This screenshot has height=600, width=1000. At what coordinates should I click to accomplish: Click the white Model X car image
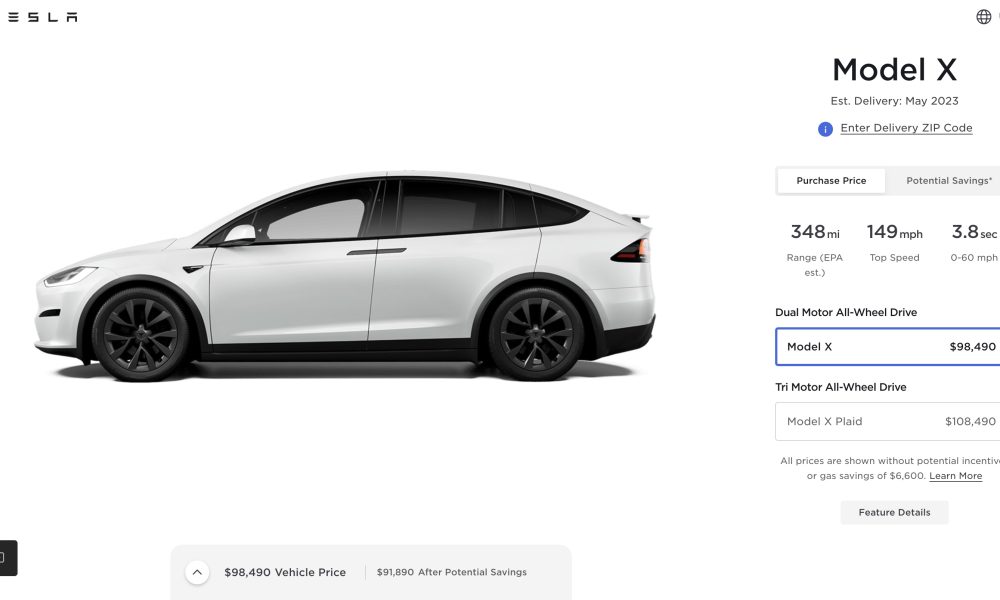(x=344, y=276)
